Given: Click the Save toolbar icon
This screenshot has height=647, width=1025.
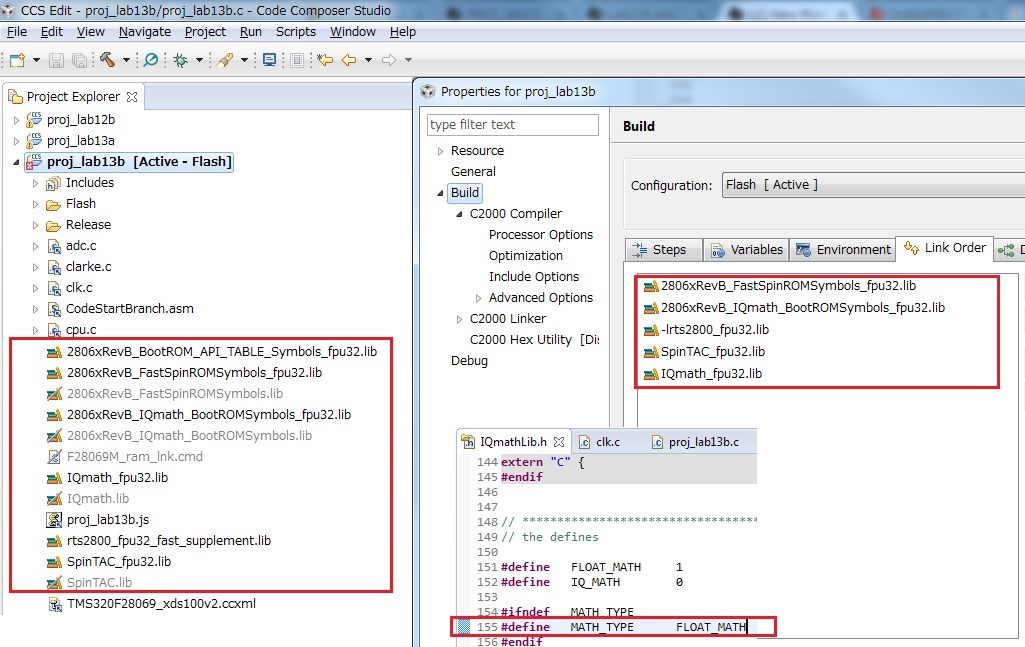Looking at the screenshot, I should tap(56, 60).
